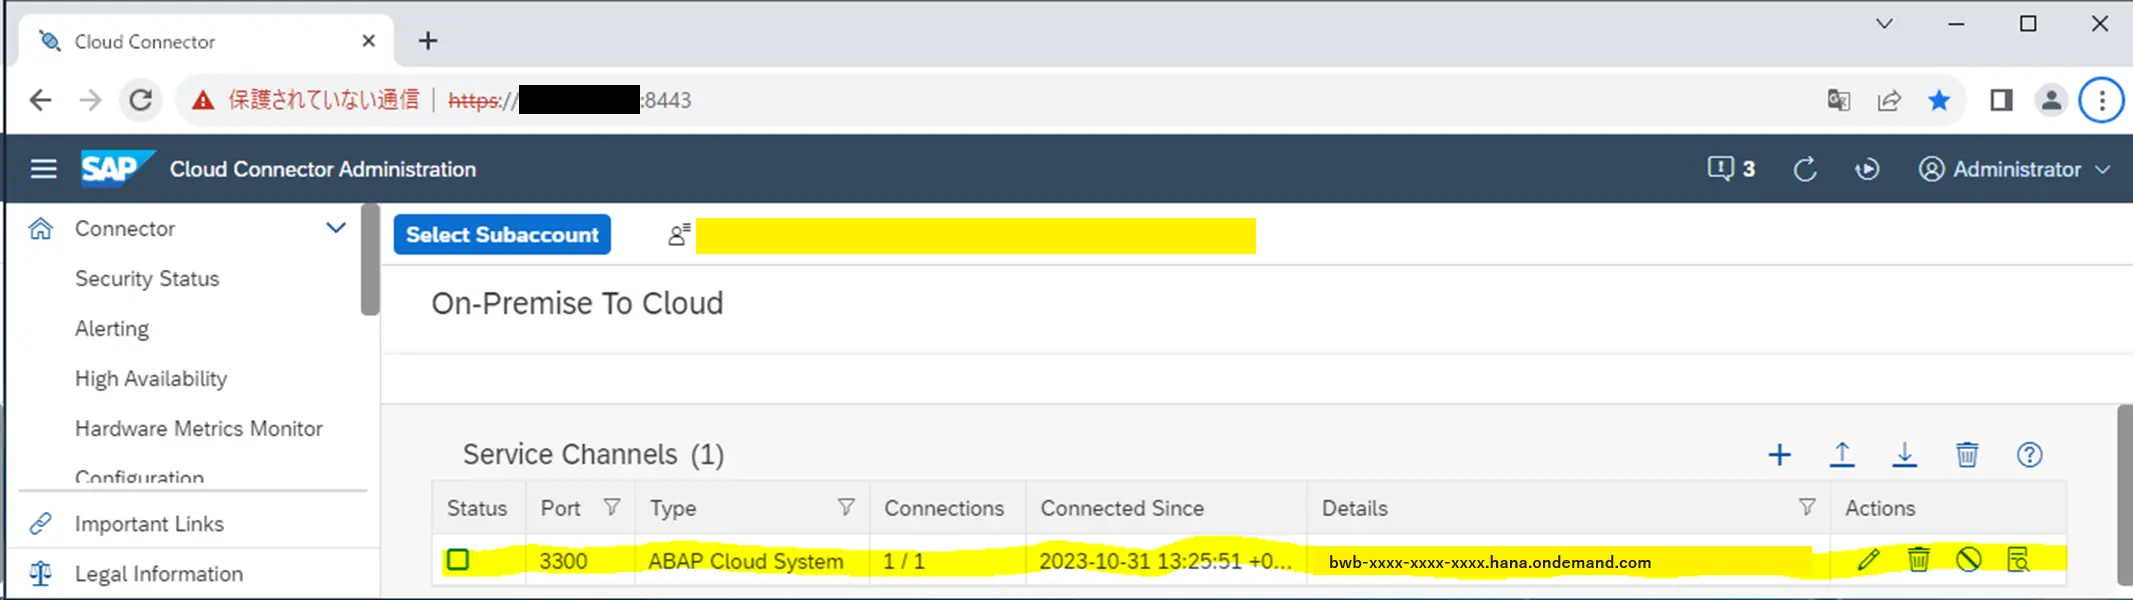The image size is (2133, 600).
Task: Navigate to High Availability
Action: [151, 379]
